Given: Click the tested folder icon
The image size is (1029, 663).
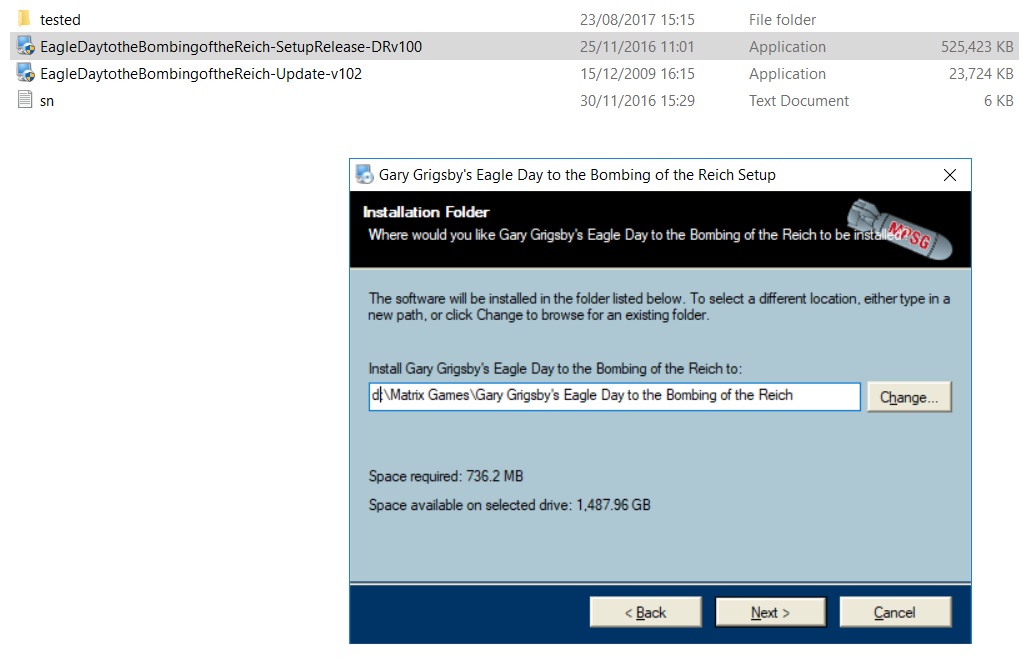Looking at the screenshot, I should coord(24,18).
